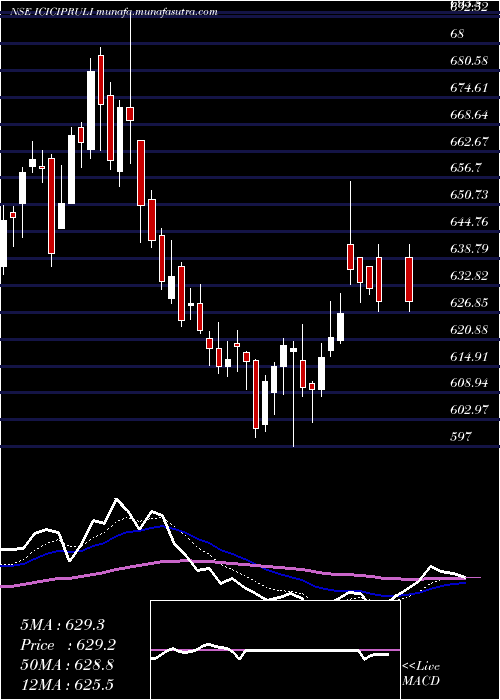500x700 pixels.
Task: Click the NSE ICICIPRULI ticker title
Action: 113,12
